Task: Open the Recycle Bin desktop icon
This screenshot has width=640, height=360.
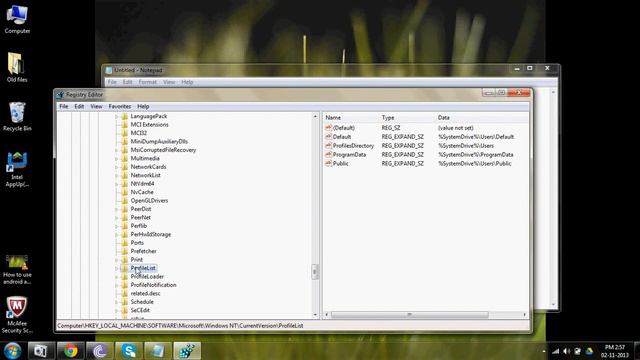Action: tap(17, 117)
